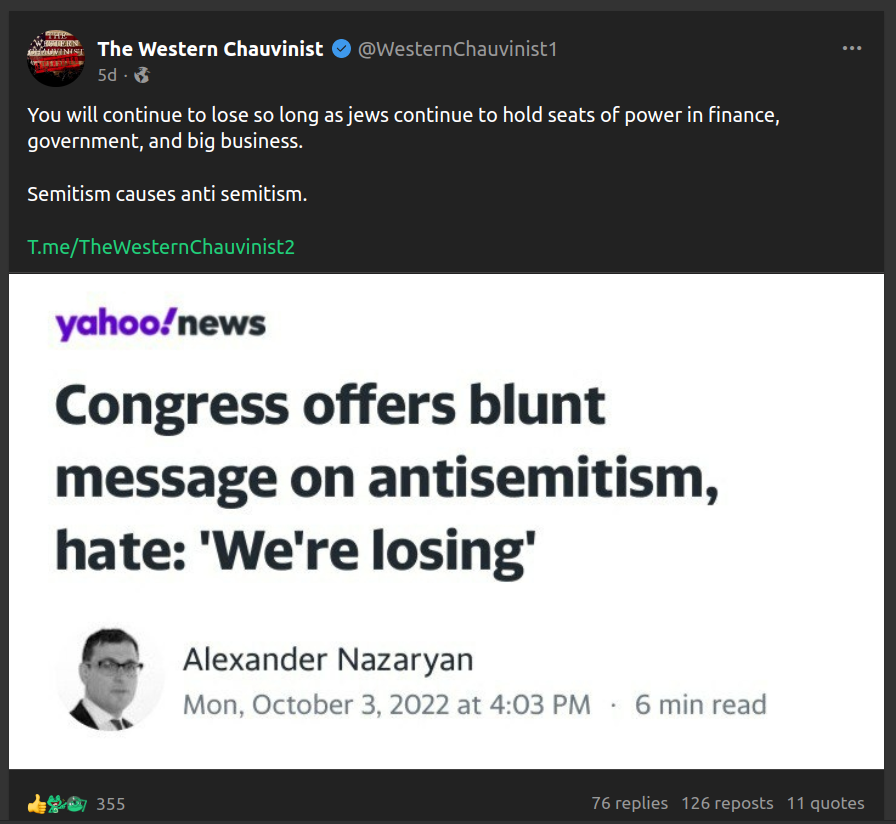Click the globe public visibility icon

[142, 75]
